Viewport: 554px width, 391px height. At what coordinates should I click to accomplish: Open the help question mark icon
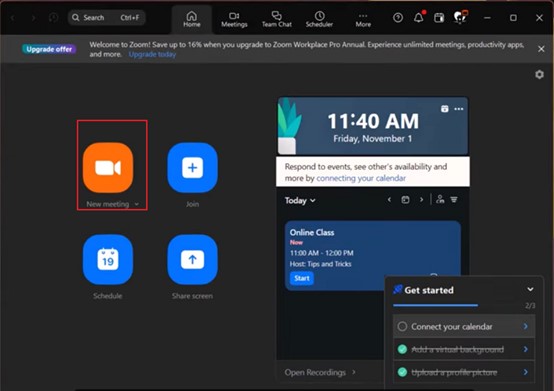(x=398, y=17)
